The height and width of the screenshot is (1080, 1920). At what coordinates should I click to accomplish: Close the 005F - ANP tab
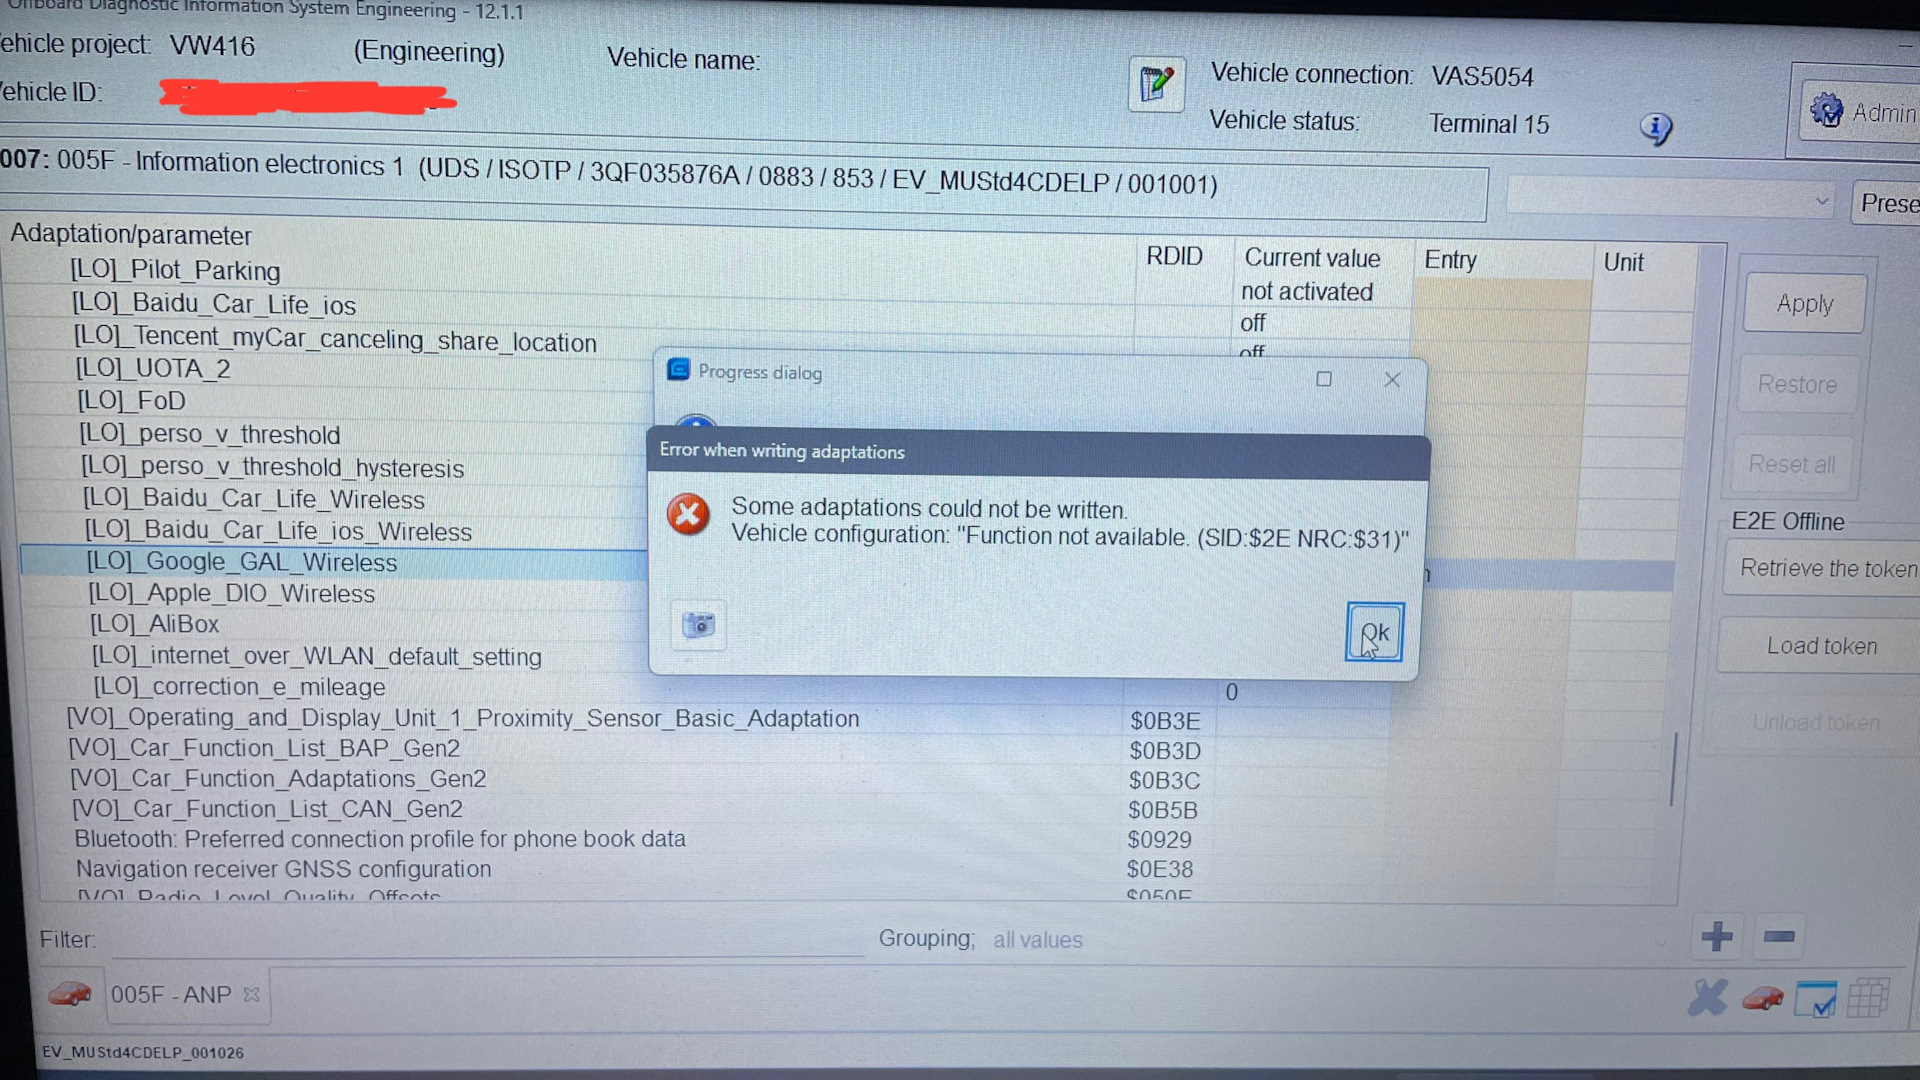click(x=249, y=994)
